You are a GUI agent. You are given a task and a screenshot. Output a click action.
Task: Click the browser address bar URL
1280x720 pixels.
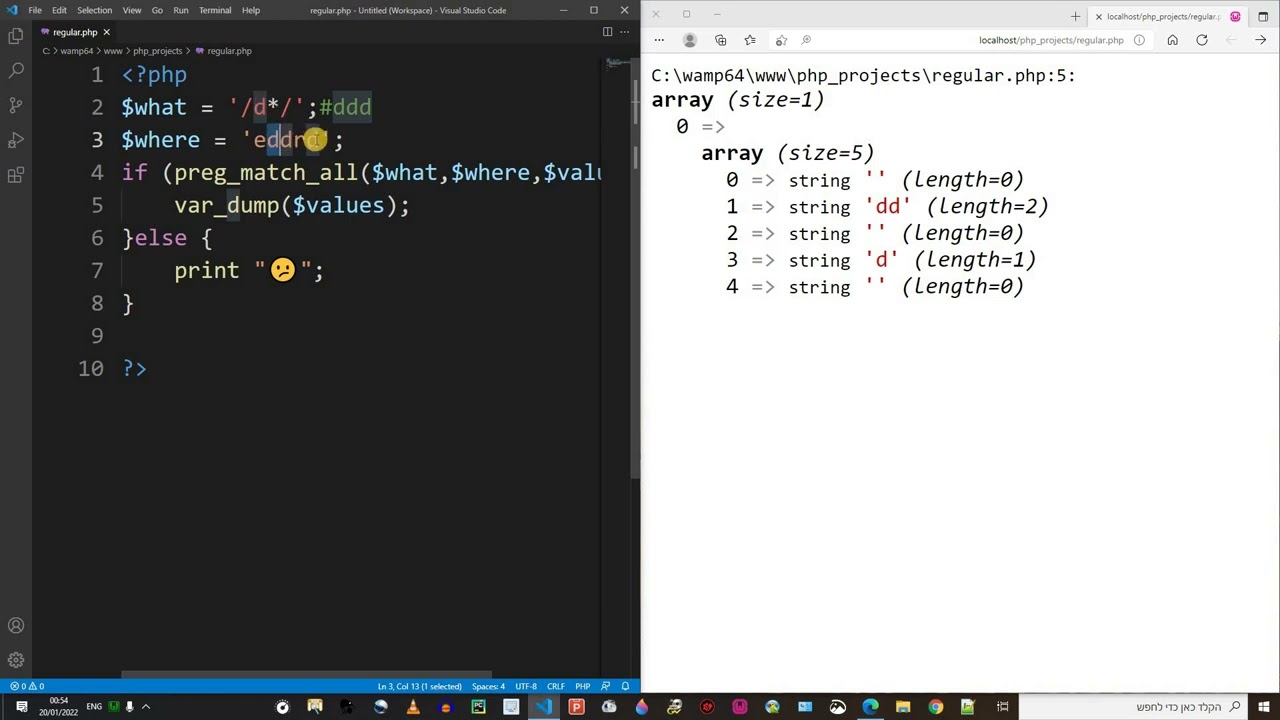(1051, 40)
